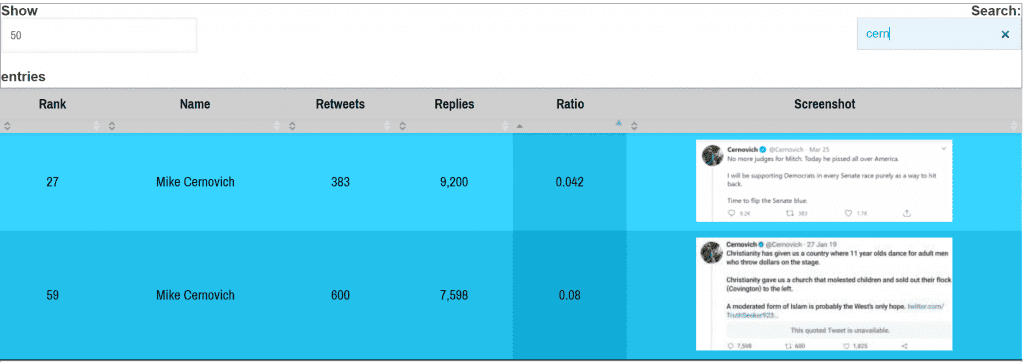Select the 9,200 replies cell
This screenshot has width=1024, height=362.
click(x=455, y=182)
